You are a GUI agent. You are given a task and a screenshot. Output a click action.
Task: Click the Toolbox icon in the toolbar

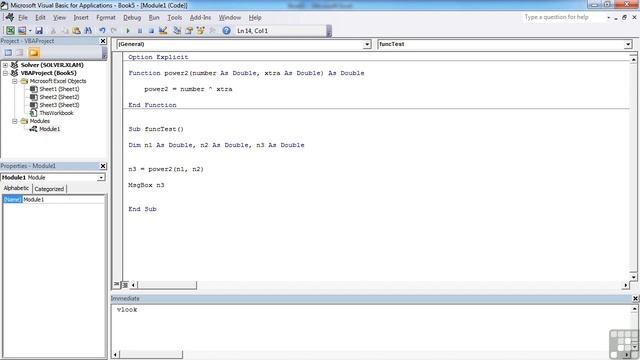[212, 31]
